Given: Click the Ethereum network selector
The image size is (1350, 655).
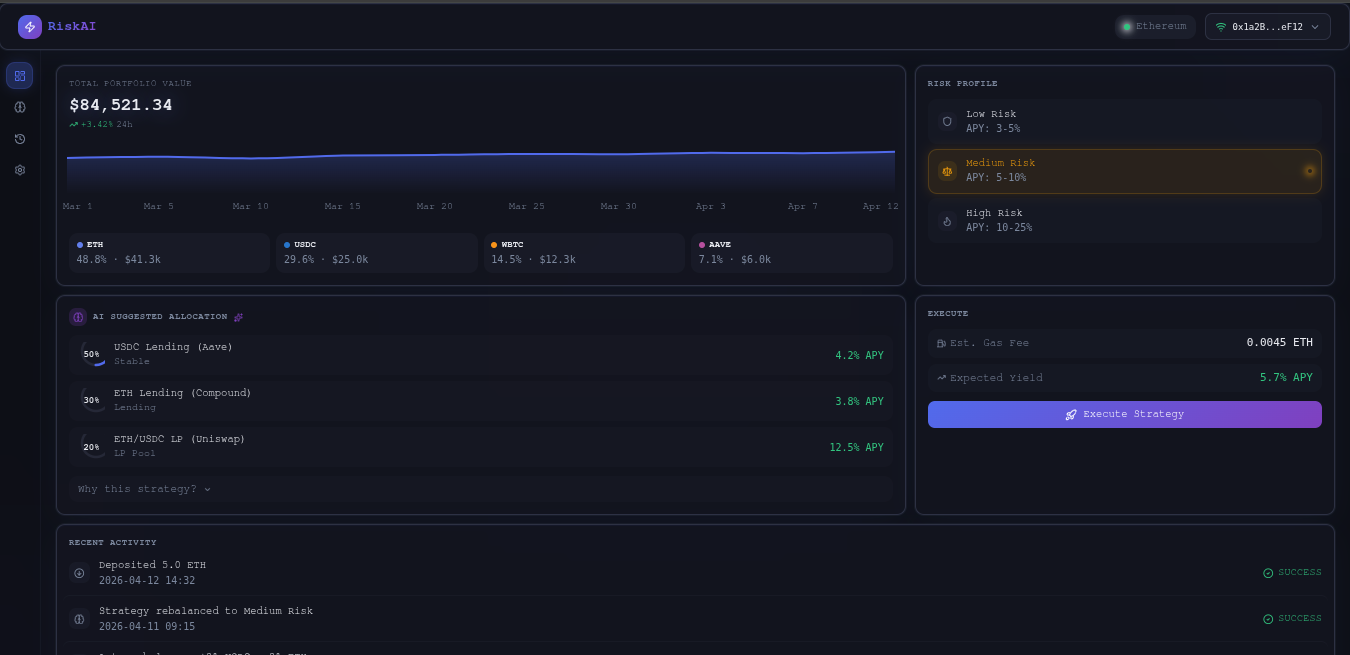Looking at the screenshot, I should (x=1155, y=27).
